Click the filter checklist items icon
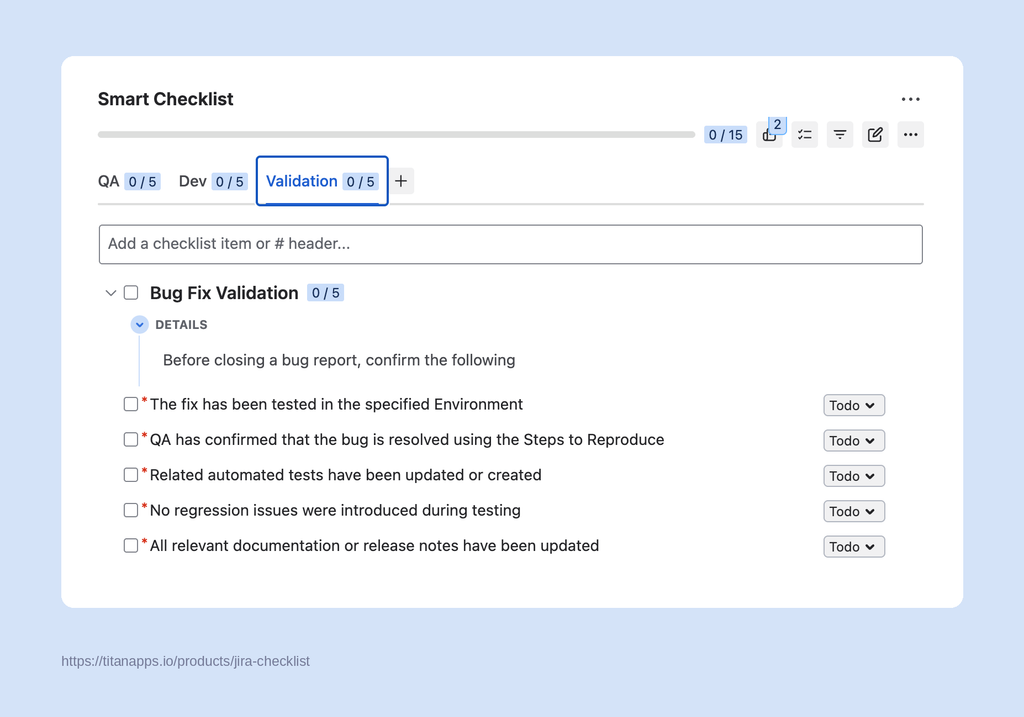The image size is (1024, 717). 840,135
